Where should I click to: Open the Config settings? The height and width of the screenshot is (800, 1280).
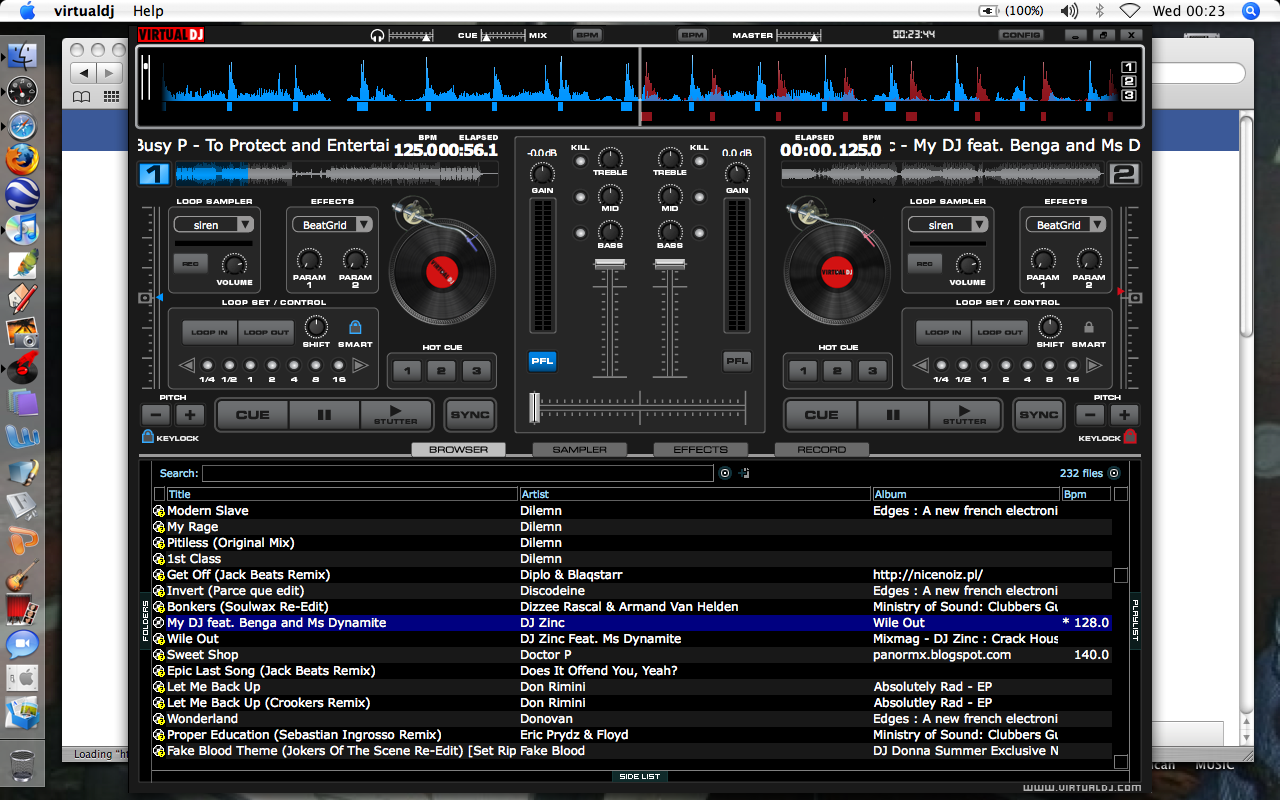(x=1021, y=35)
